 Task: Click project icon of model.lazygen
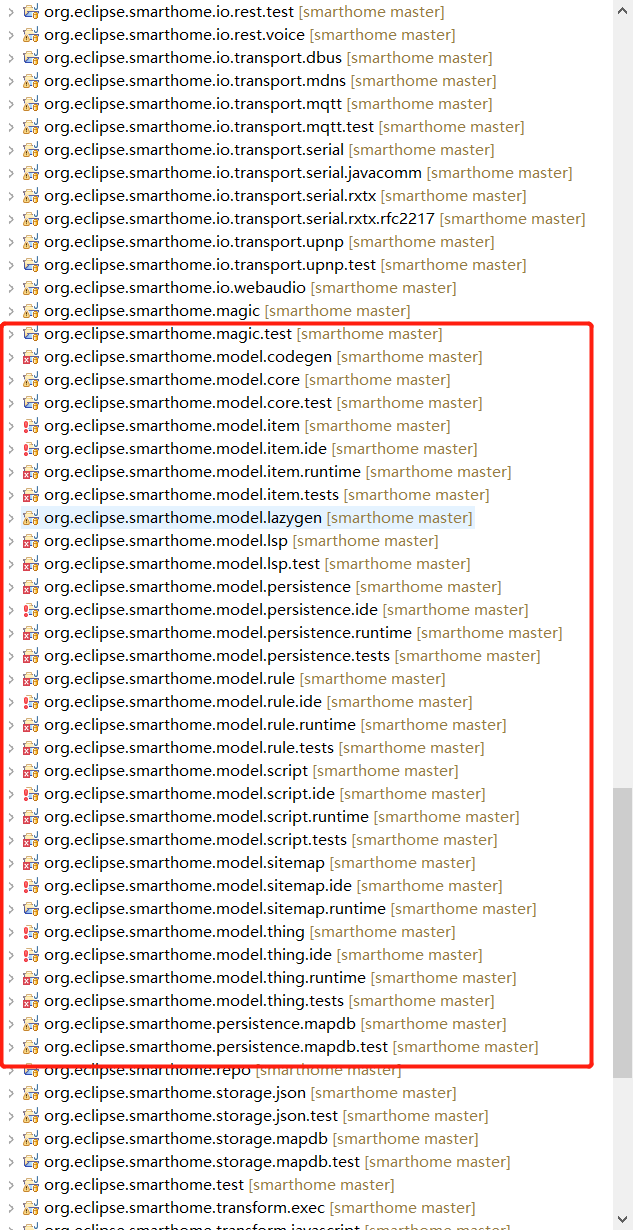point(31,518)
